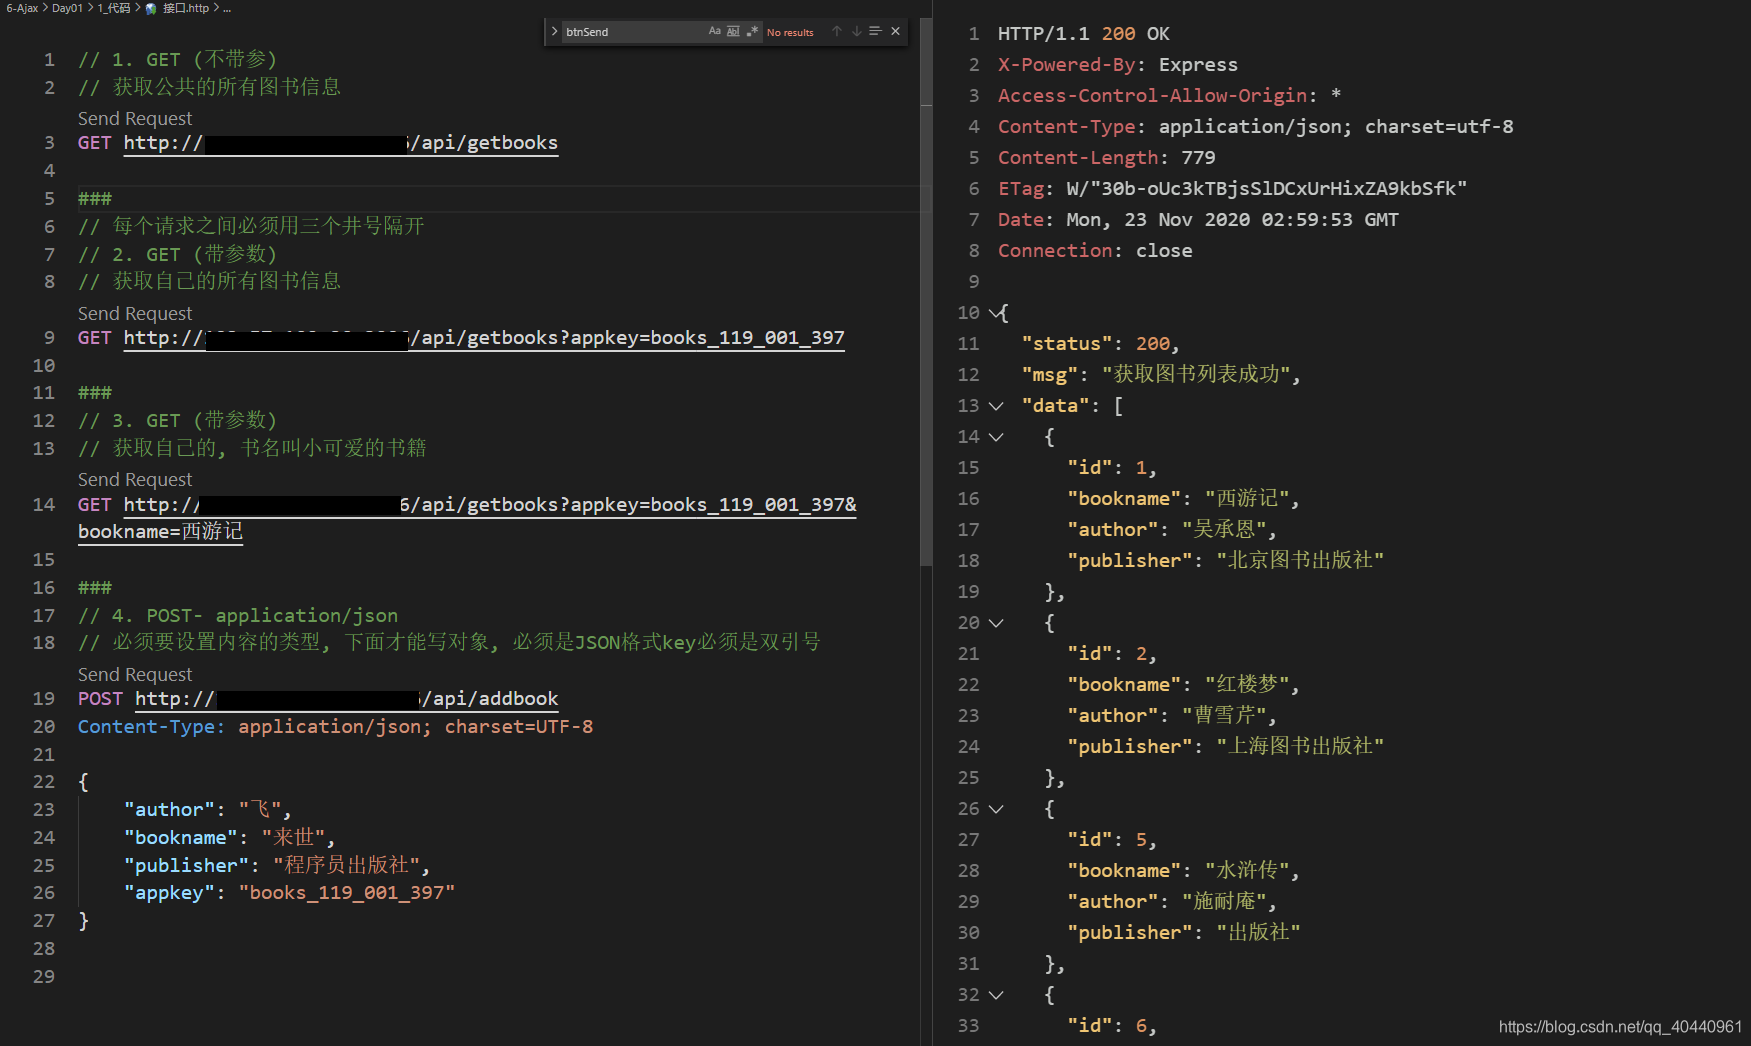This screenshot has width=1751, height=1046.
Task: Click the "publisher": "程序员出版社" line
Action: point(277,866)
